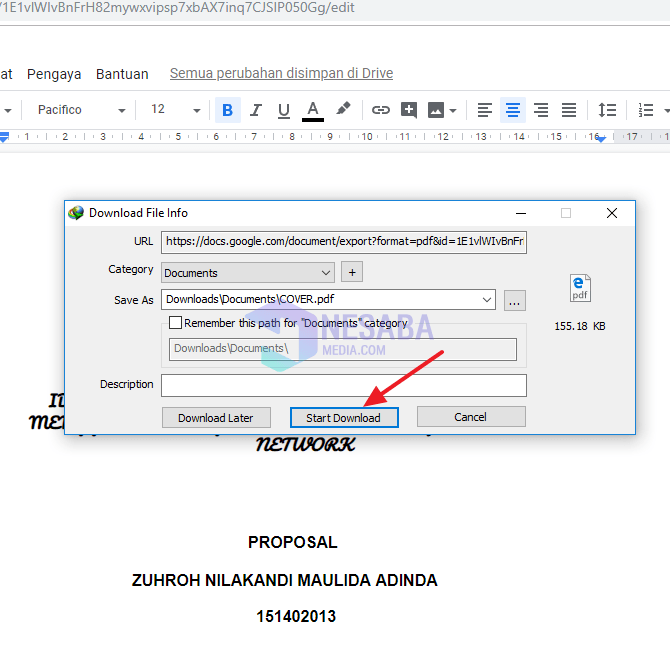Open the text color picker

(313, 110)
